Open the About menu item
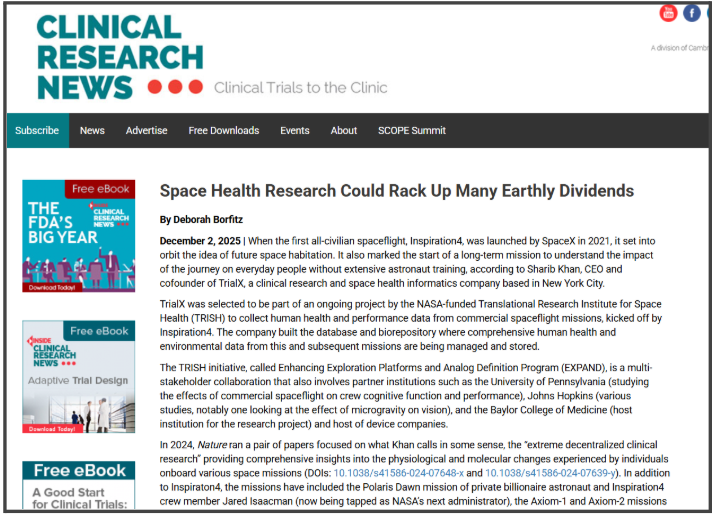The height and width of the screenshot is (517, 717). 344,130
